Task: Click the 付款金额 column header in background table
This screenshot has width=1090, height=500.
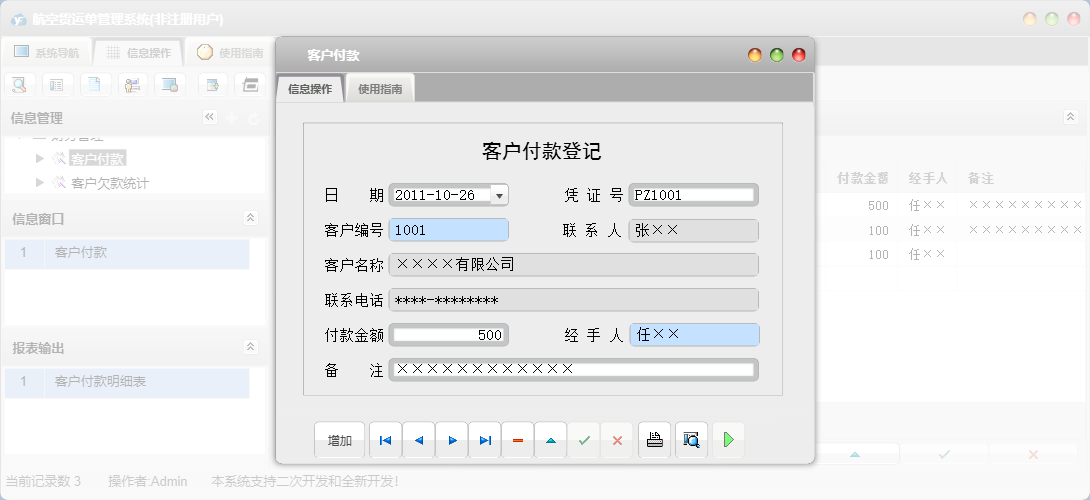Action: (862, 179)
